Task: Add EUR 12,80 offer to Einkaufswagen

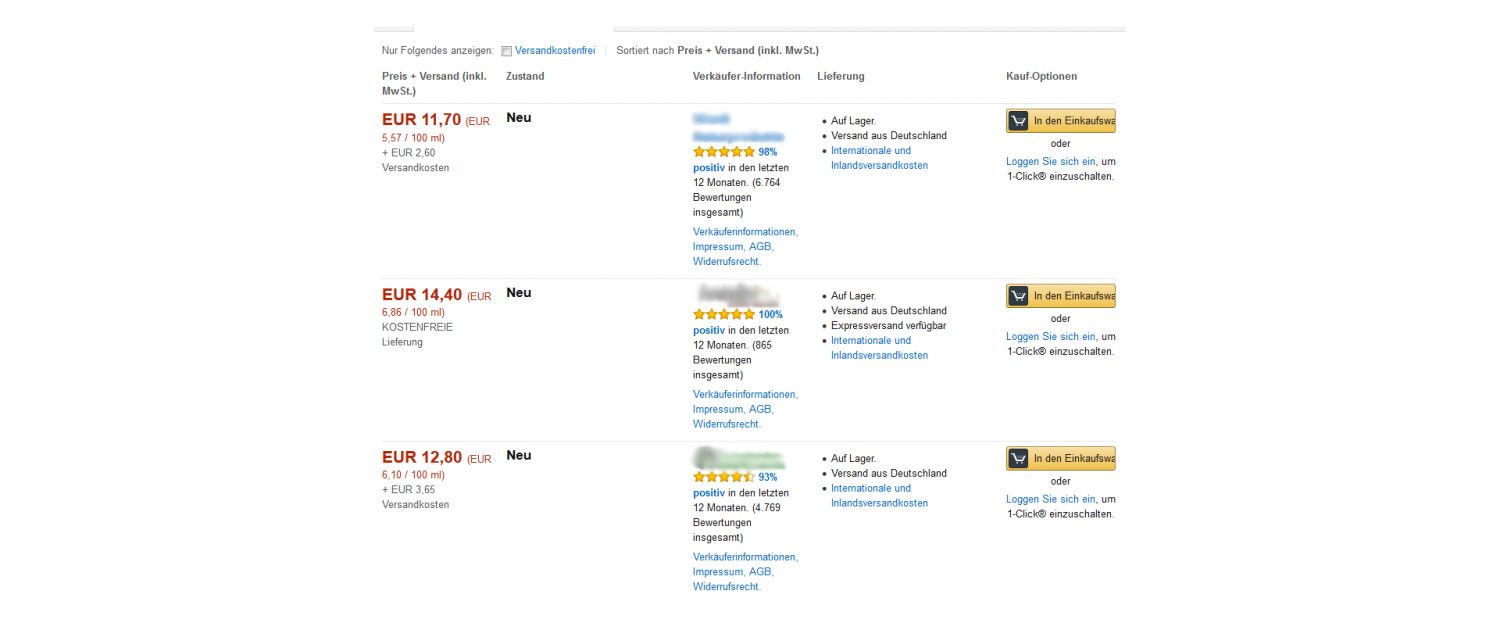Action: 1061,459
